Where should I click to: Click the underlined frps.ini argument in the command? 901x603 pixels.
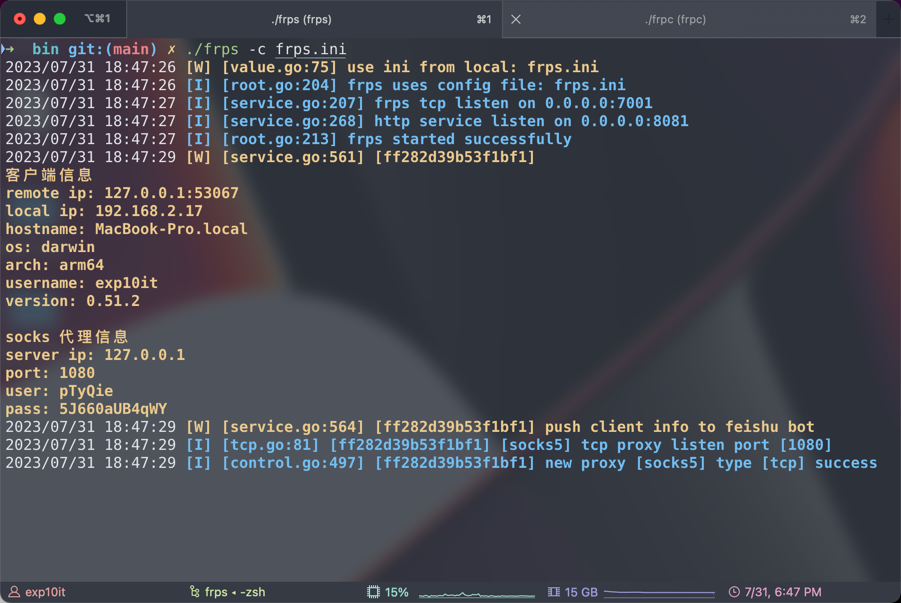click(311, 49)
